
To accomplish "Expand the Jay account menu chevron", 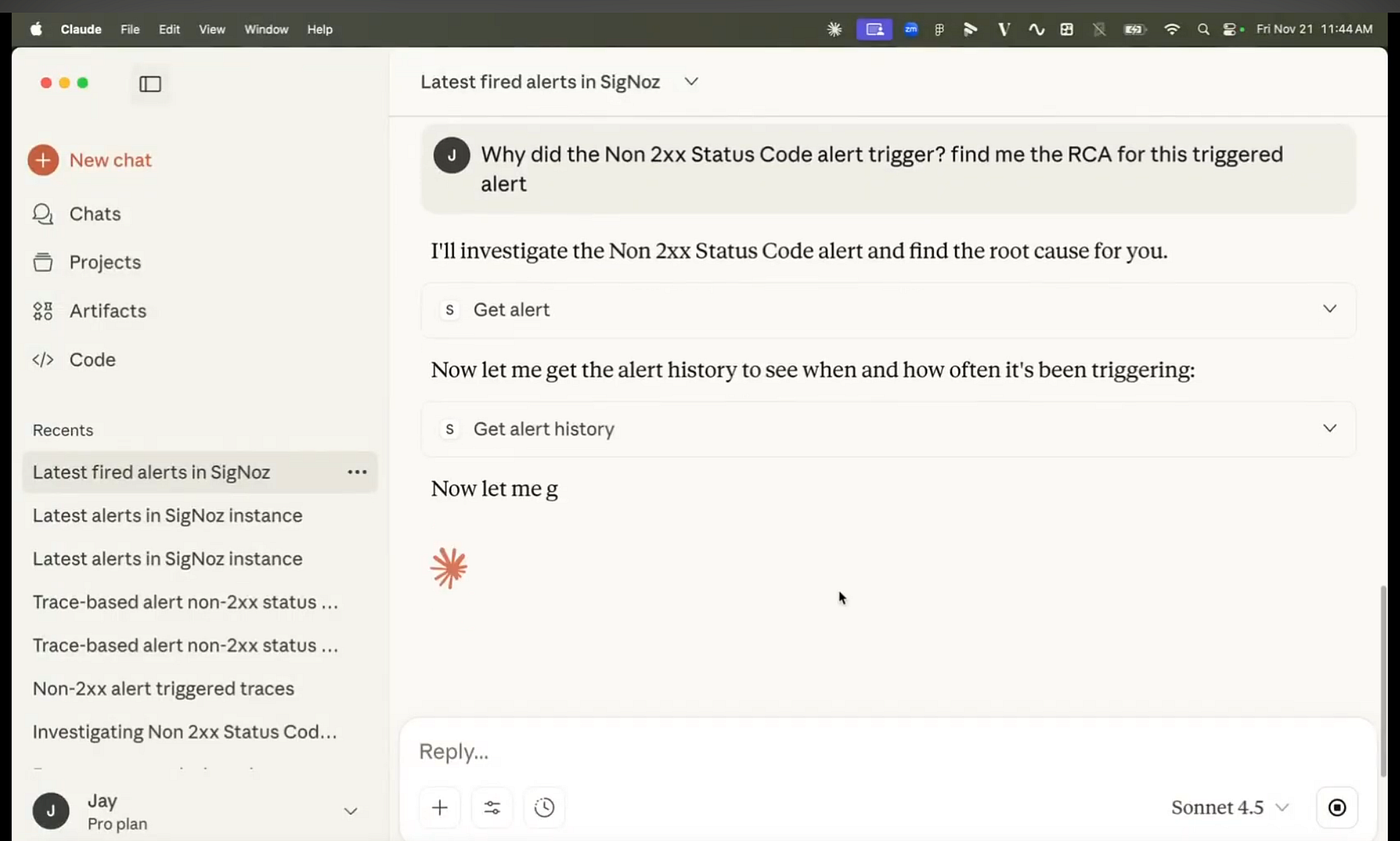I will click(351, 811).
